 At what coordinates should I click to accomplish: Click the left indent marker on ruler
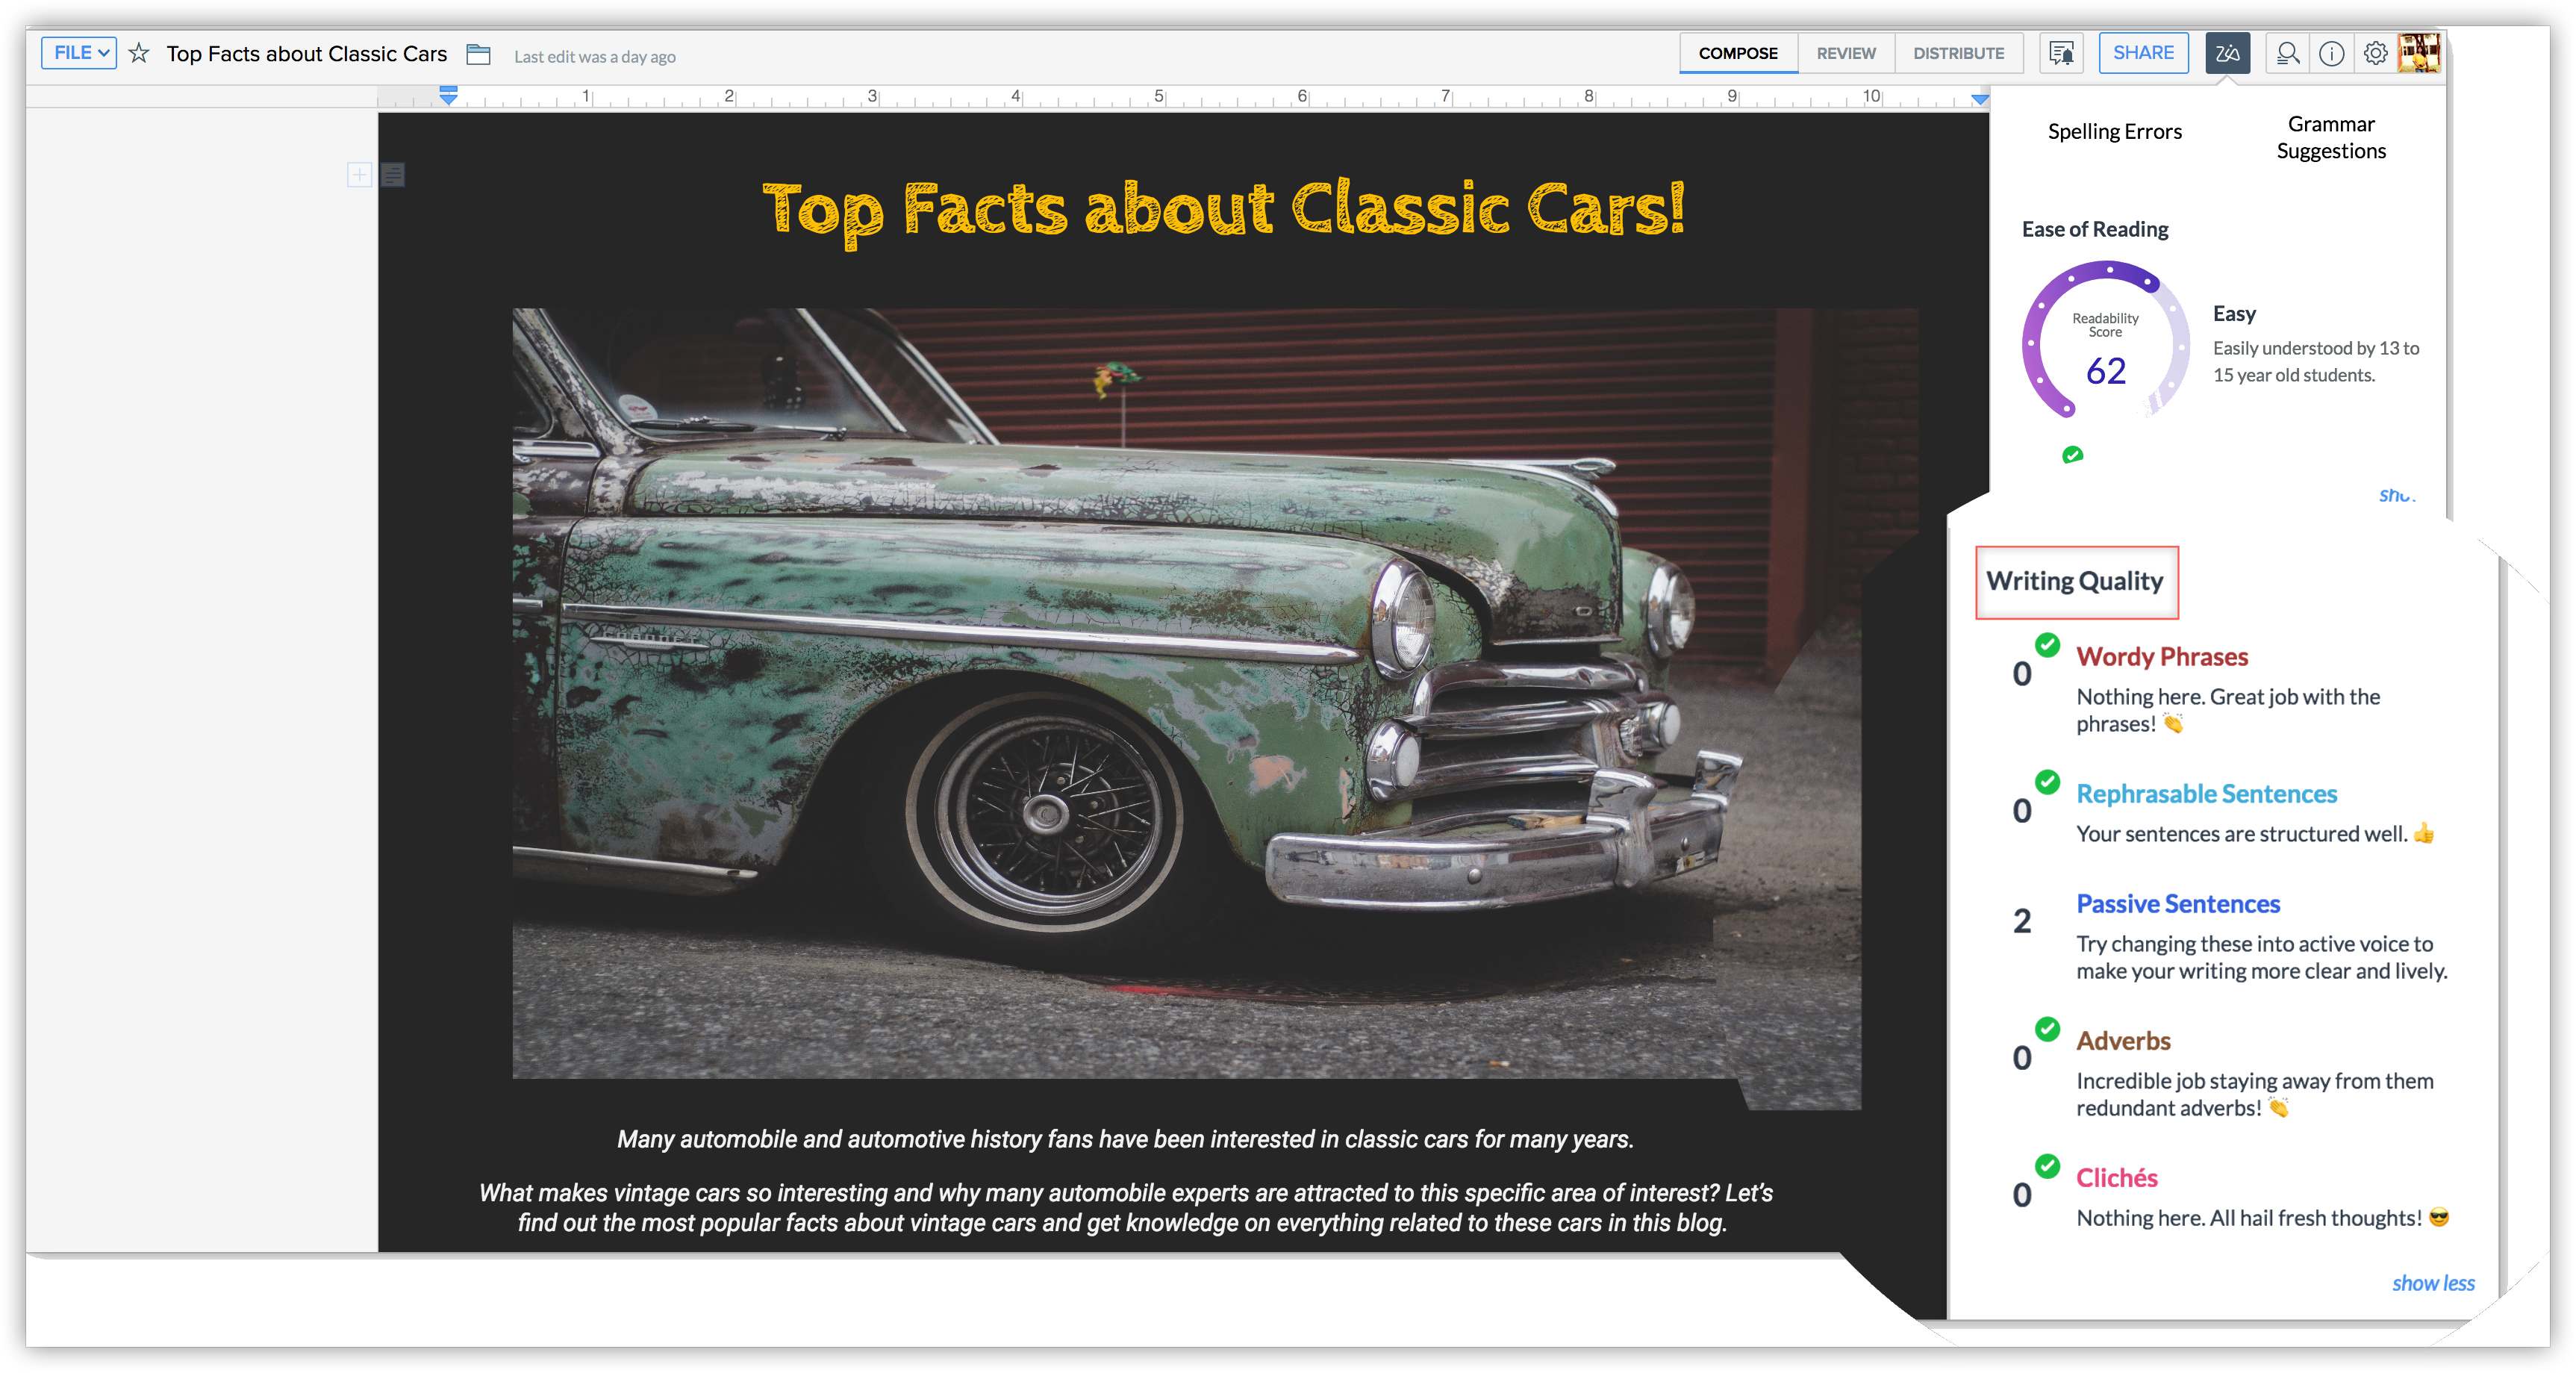[449, 96]
